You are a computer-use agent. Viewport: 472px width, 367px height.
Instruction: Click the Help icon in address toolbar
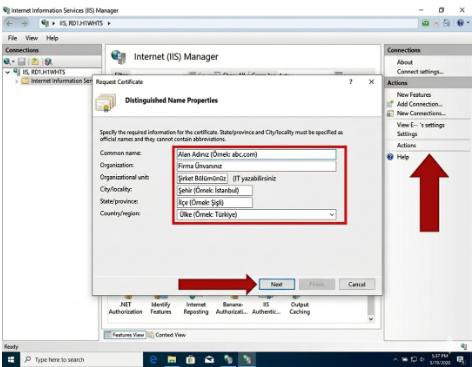click(x=460, y=23)
